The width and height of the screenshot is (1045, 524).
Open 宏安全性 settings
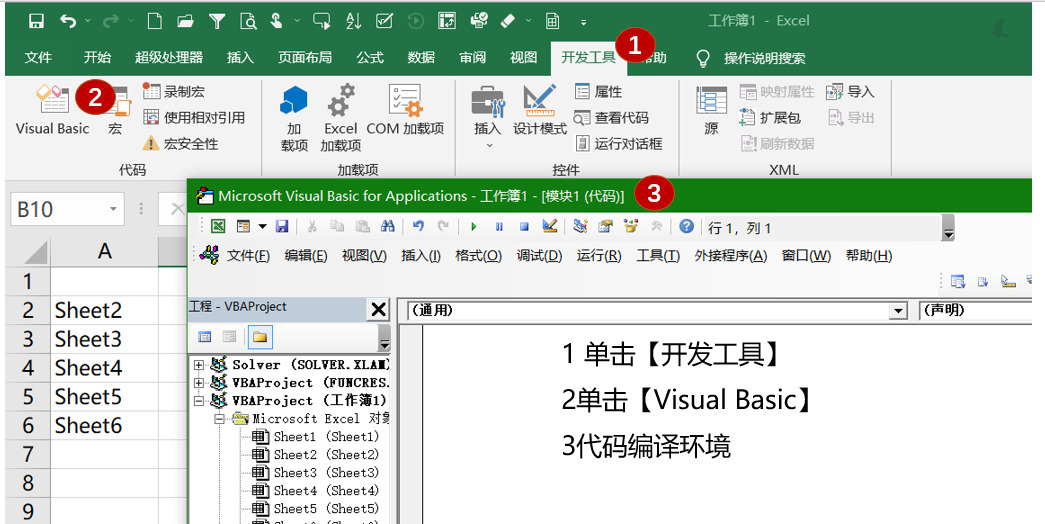(181, 144)
